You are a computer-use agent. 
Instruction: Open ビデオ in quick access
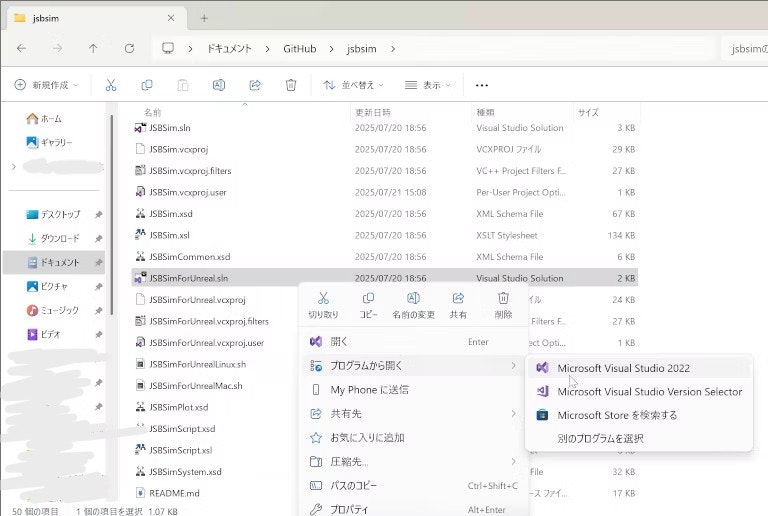coord(44,334)
